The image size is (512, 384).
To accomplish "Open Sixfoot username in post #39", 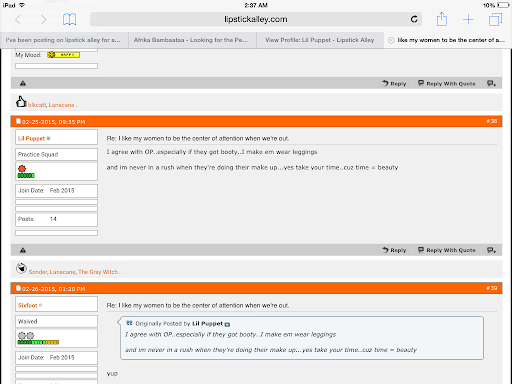I will 28,305.
